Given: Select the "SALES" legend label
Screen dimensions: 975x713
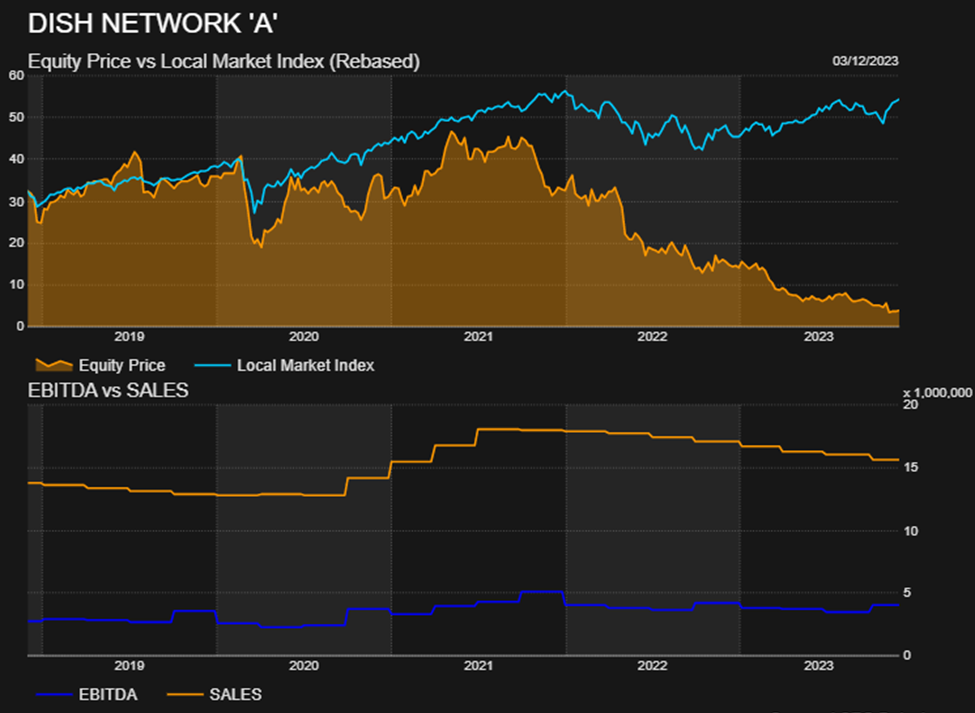Looking at the screenshot, I should pyautogui.click(x=235, y=694).
